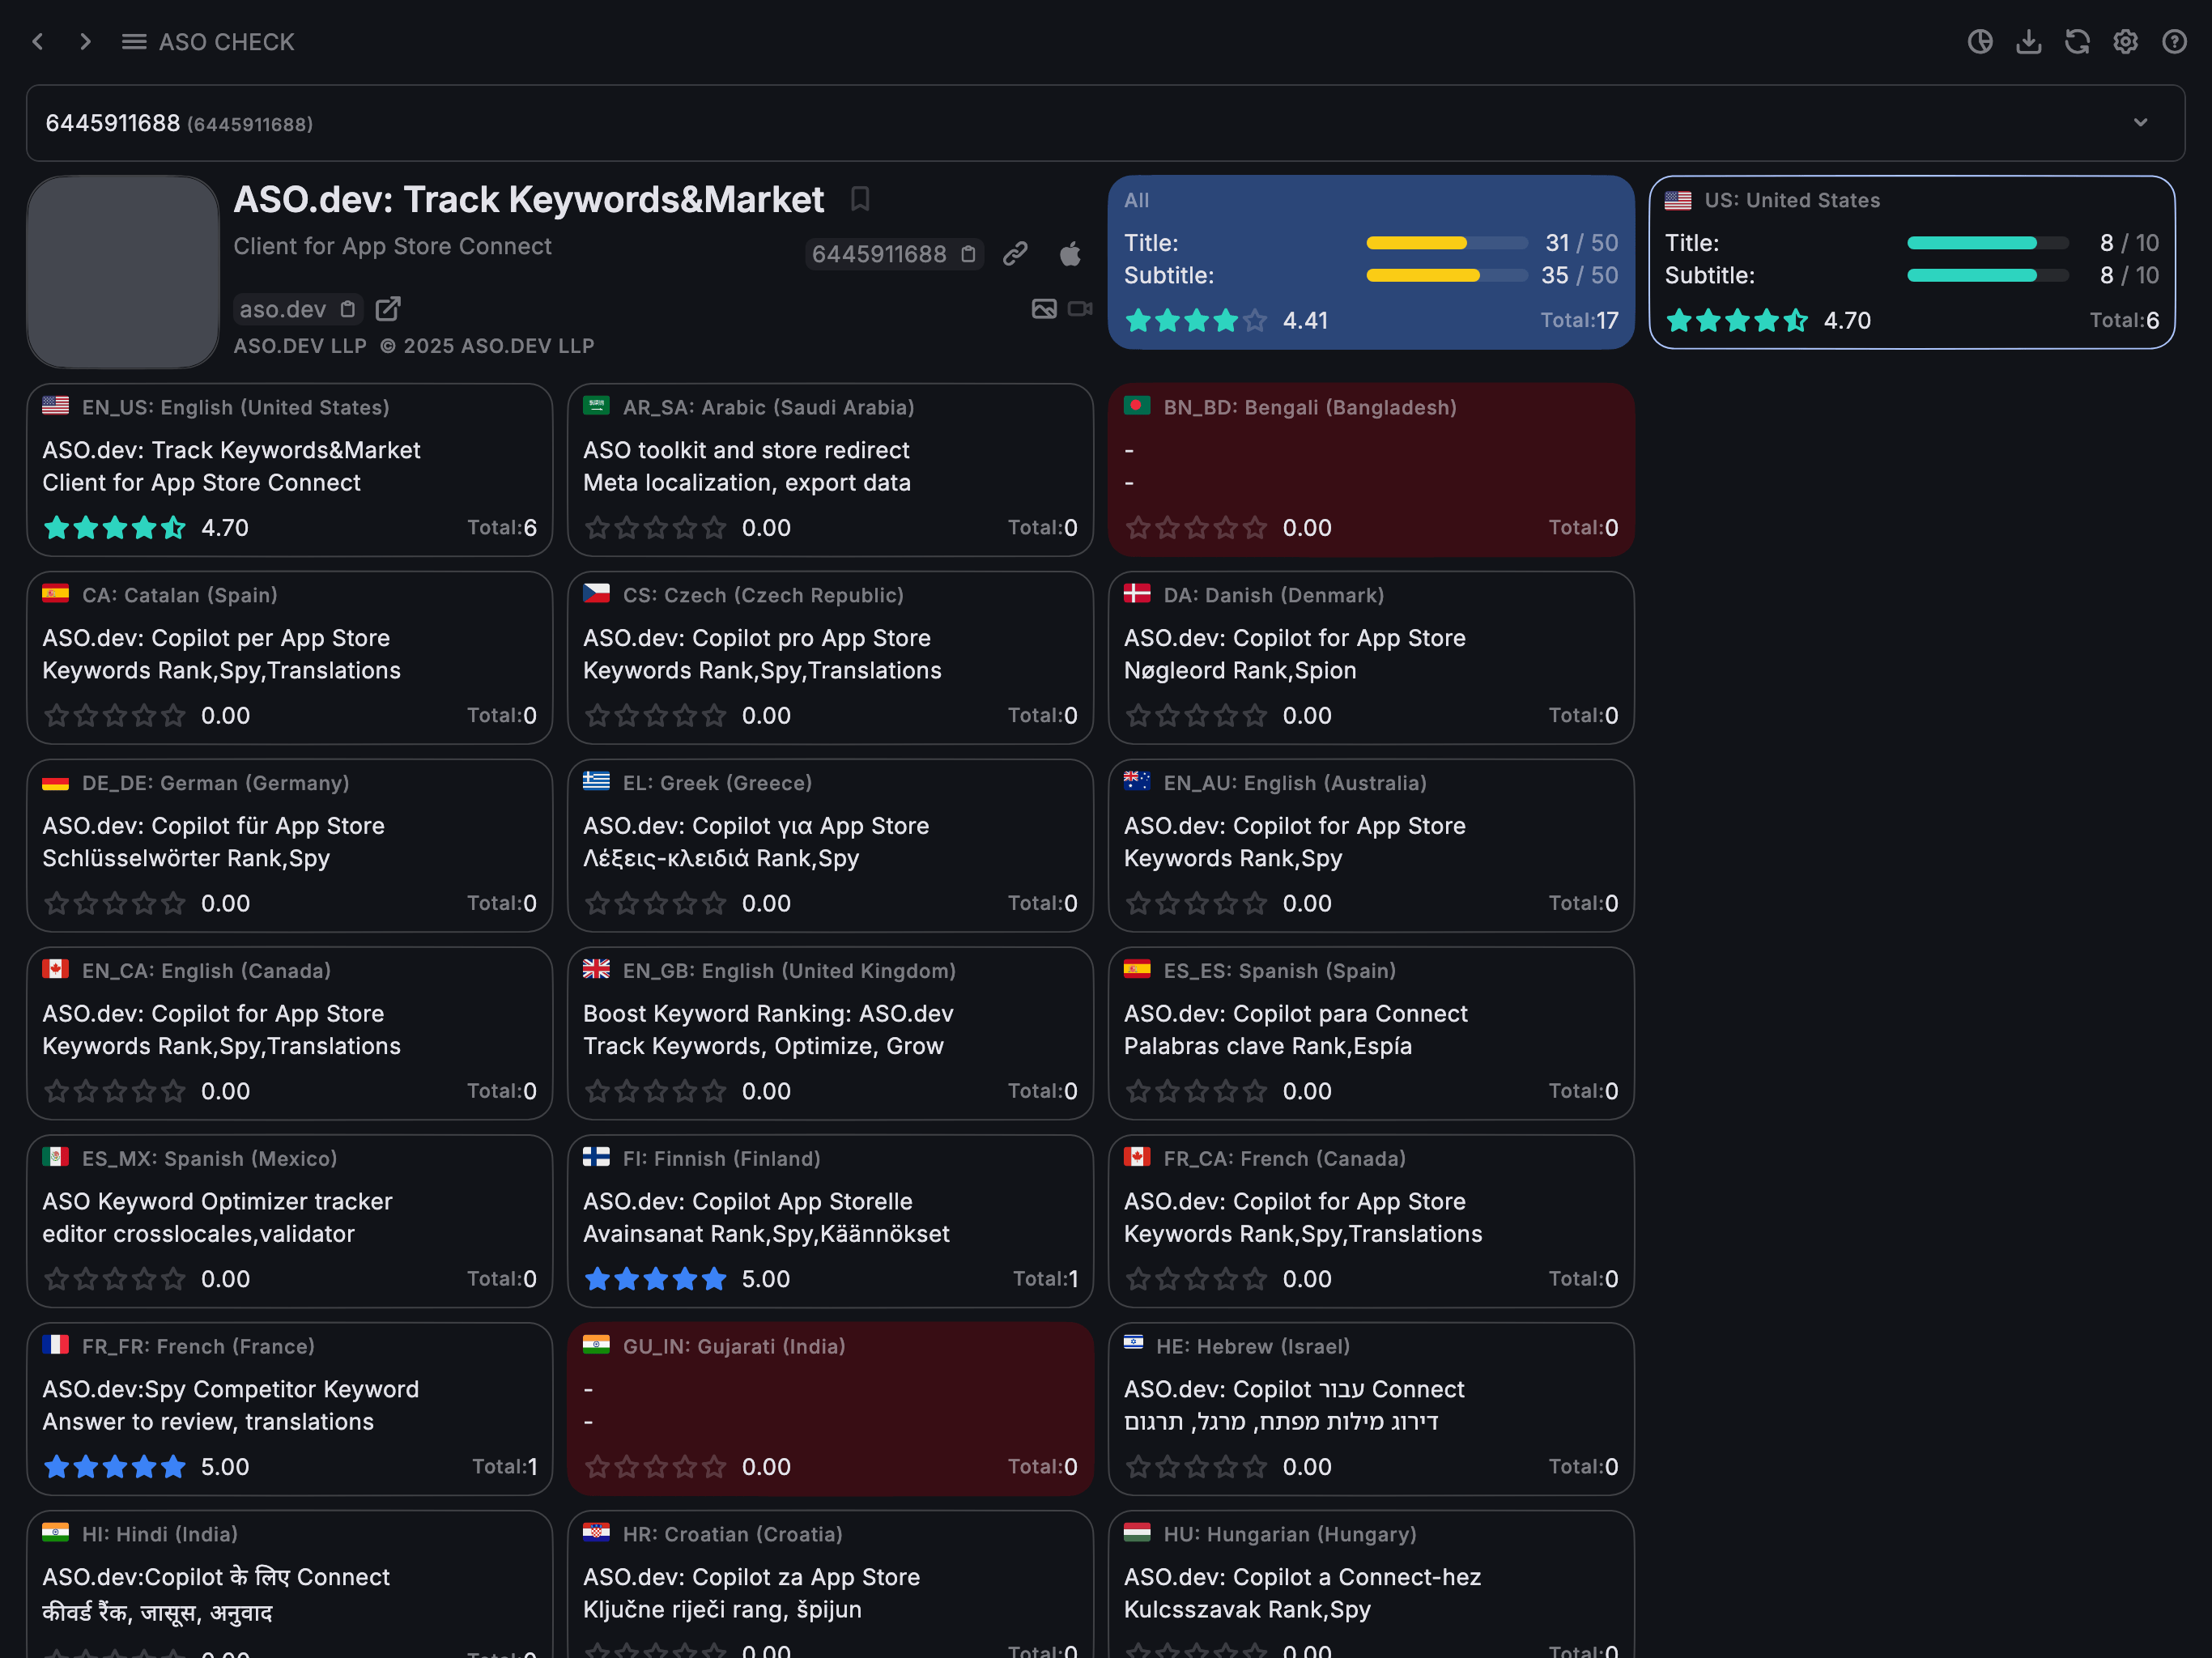This screenshot has width=2212, height=1658.
Task: Click "Palabras clave Rank,Espía" subtitle text
Action: 1268,1046
